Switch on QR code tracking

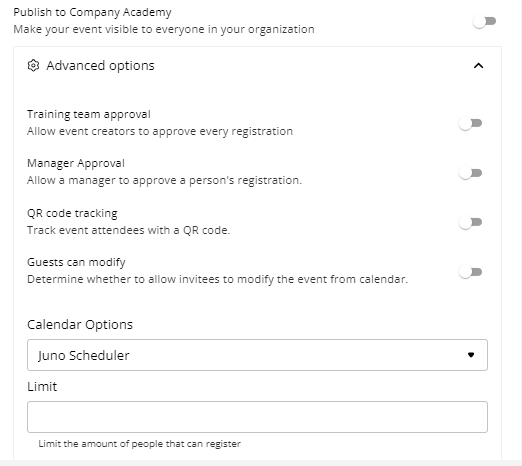tap(470, 222)
